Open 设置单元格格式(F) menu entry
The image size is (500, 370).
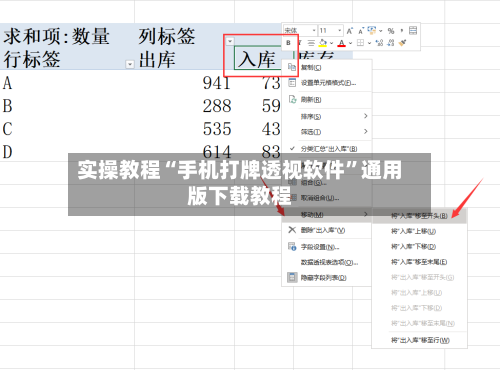(327, 83)
